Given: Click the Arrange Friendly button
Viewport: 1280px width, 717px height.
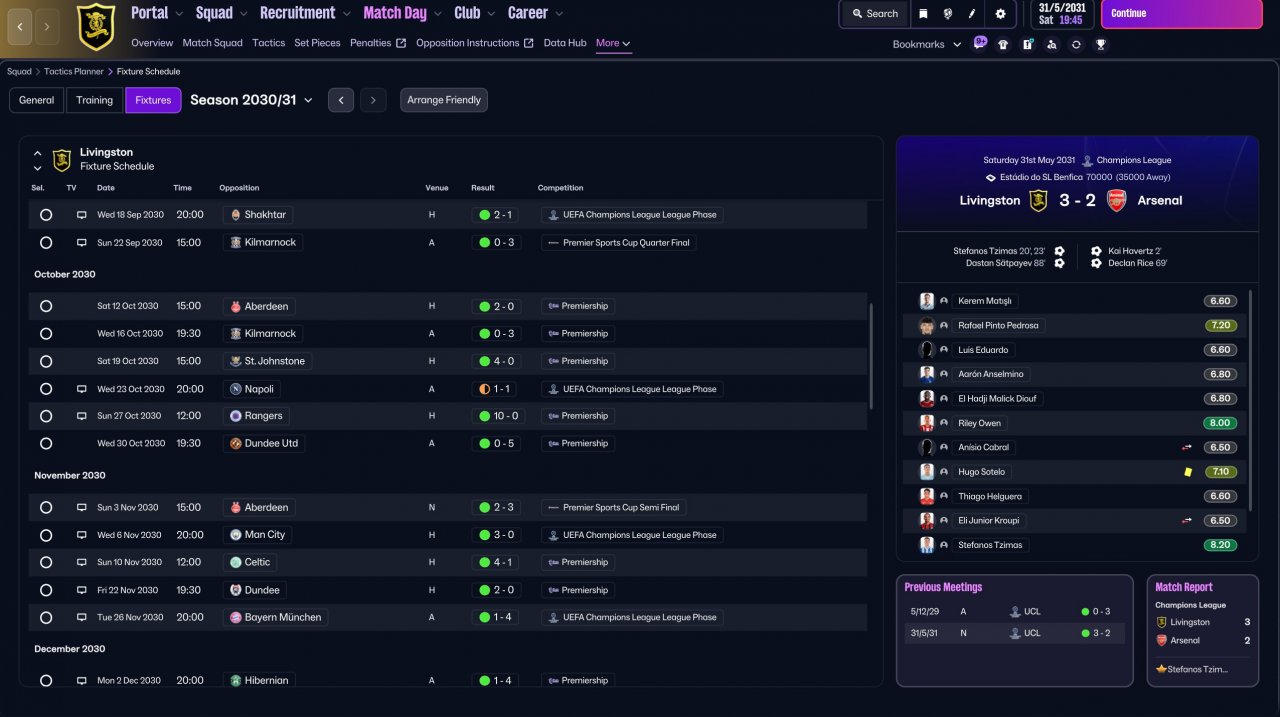Looking at the screenshot, I should (444, 100).
